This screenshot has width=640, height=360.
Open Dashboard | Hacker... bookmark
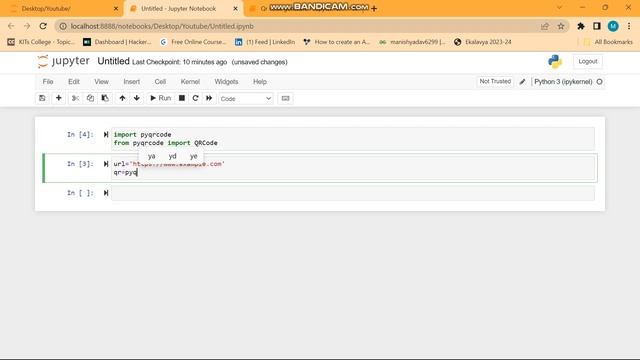coord(117,42)
